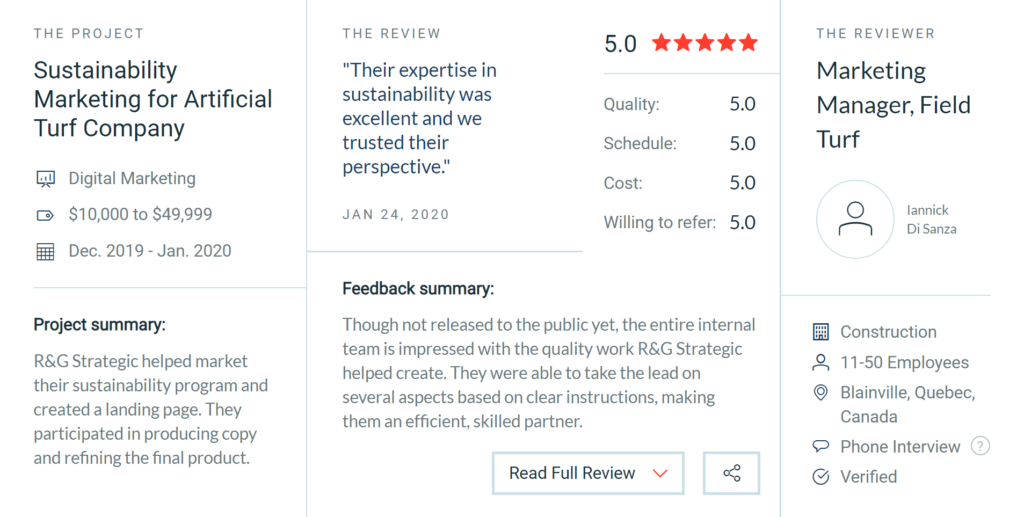The image size is (1024, 517).
Task: Click the Construction industry building icon
Action: 821,332
